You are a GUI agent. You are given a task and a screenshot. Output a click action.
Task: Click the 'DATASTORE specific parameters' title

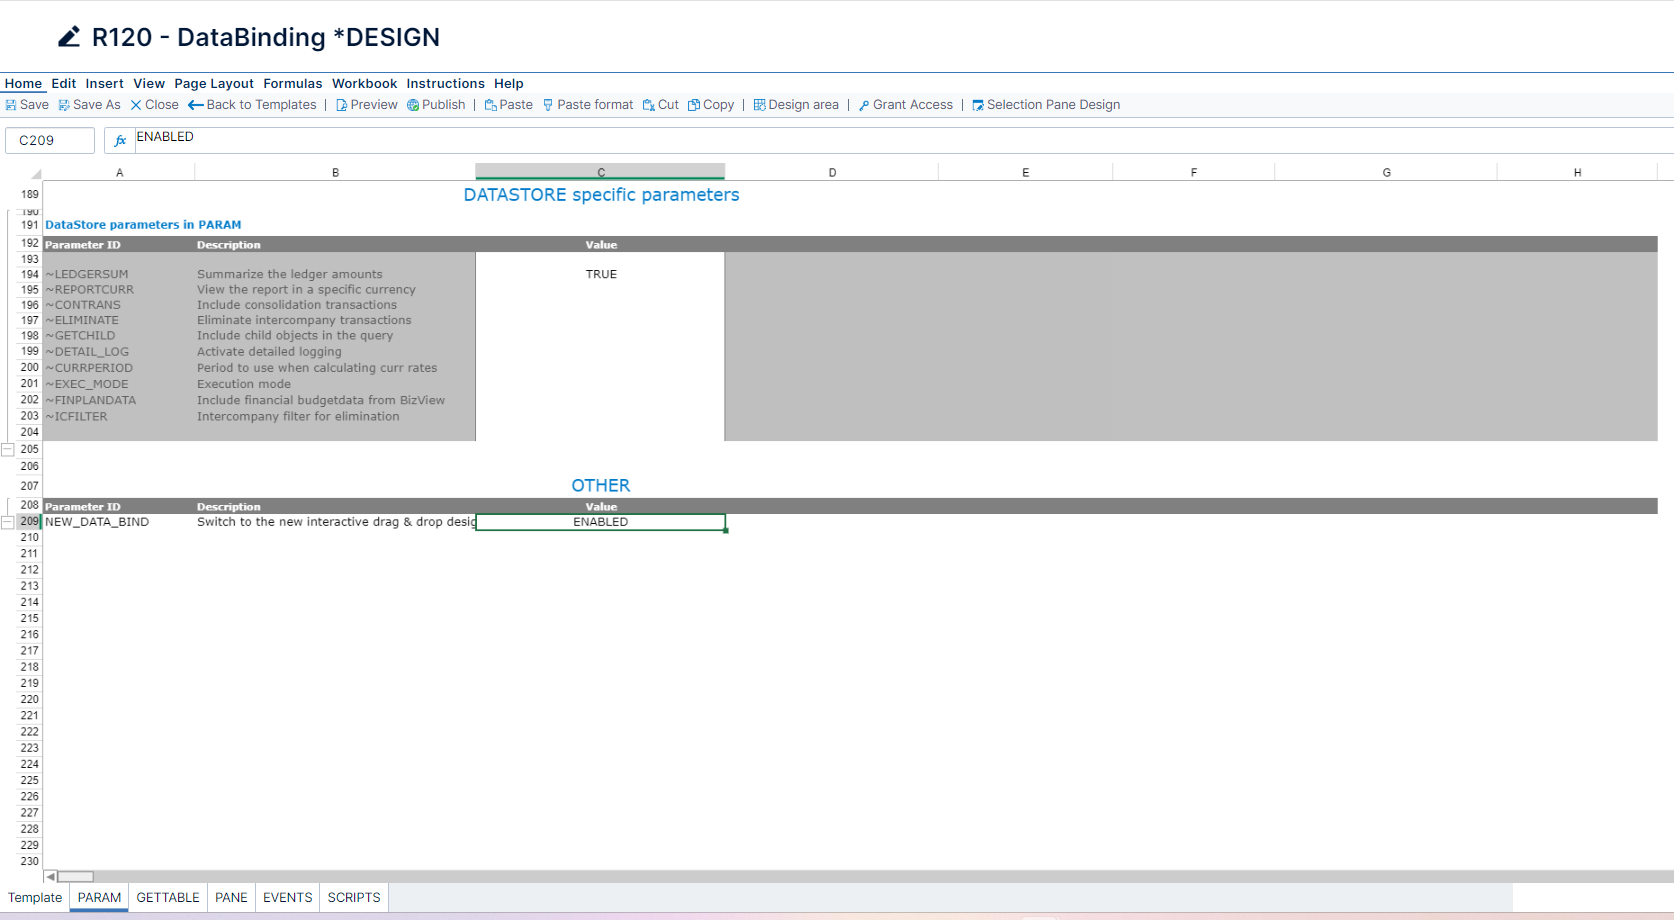coord(601,195)
